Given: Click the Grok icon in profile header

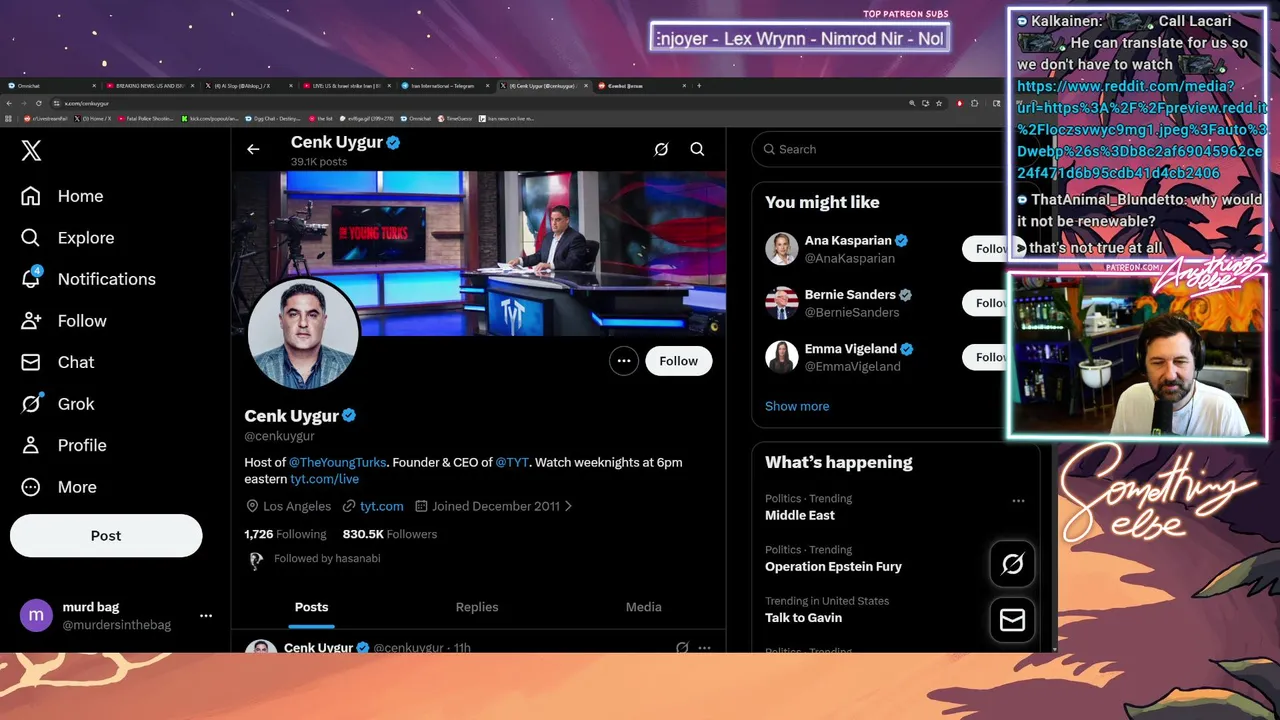Looking at the screenshot, I should coord(661,149).
